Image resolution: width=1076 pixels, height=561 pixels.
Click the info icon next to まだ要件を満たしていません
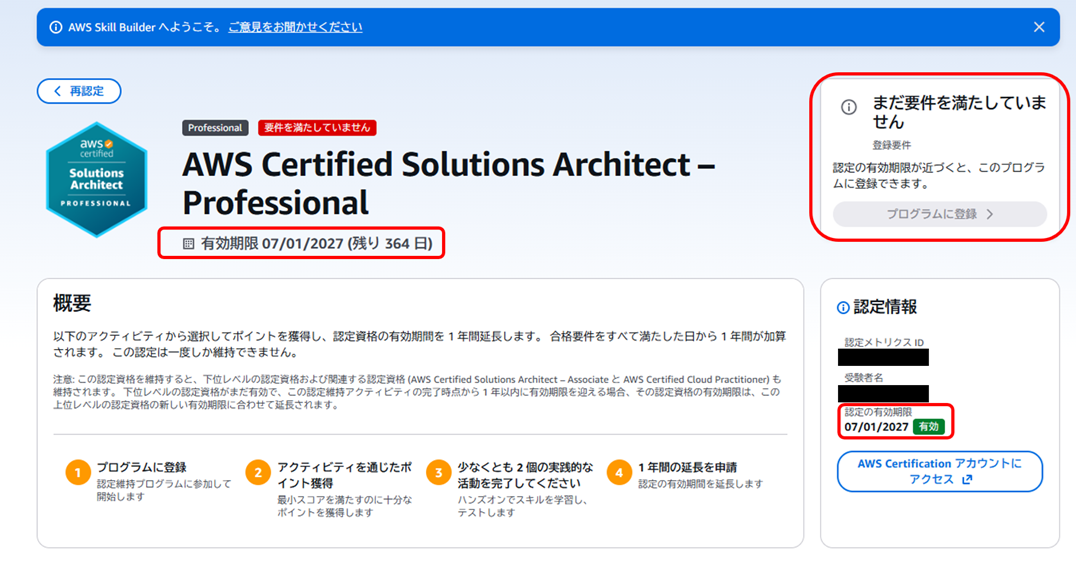849,107
